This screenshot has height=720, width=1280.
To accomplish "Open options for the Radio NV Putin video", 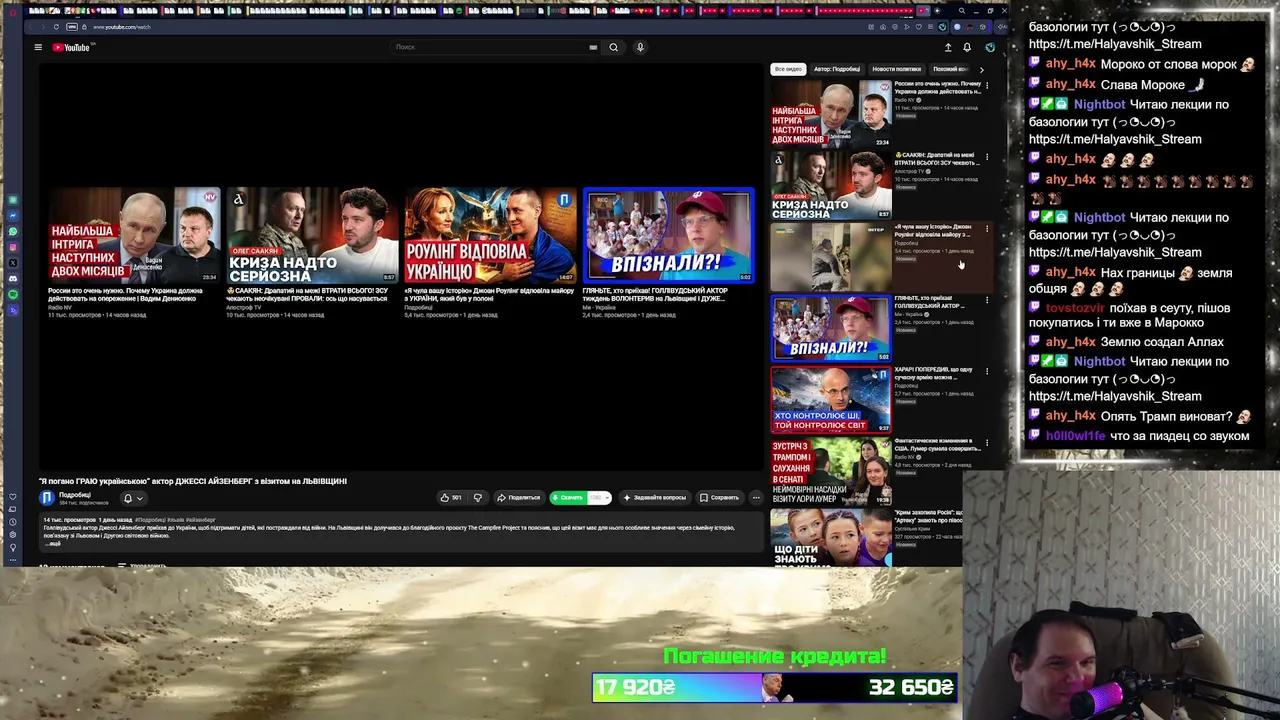I will [987, 86].
